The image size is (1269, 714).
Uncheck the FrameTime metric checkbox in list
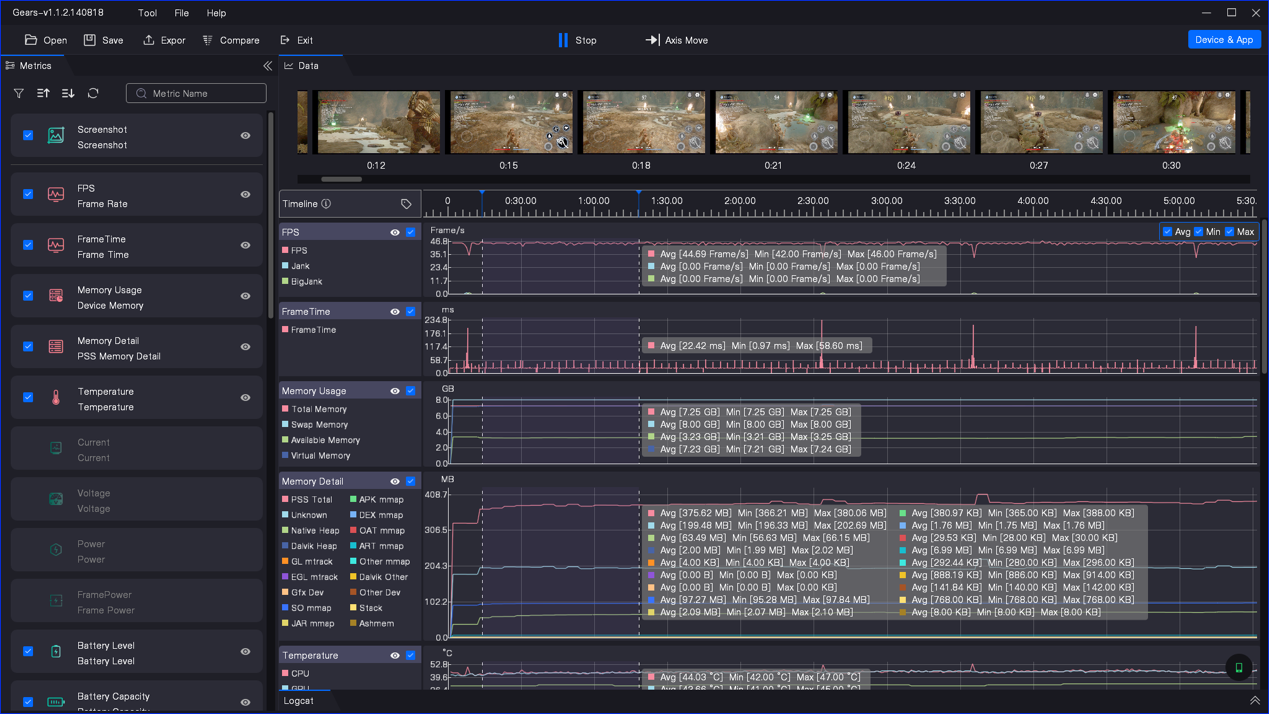click(x=28, y=246)
